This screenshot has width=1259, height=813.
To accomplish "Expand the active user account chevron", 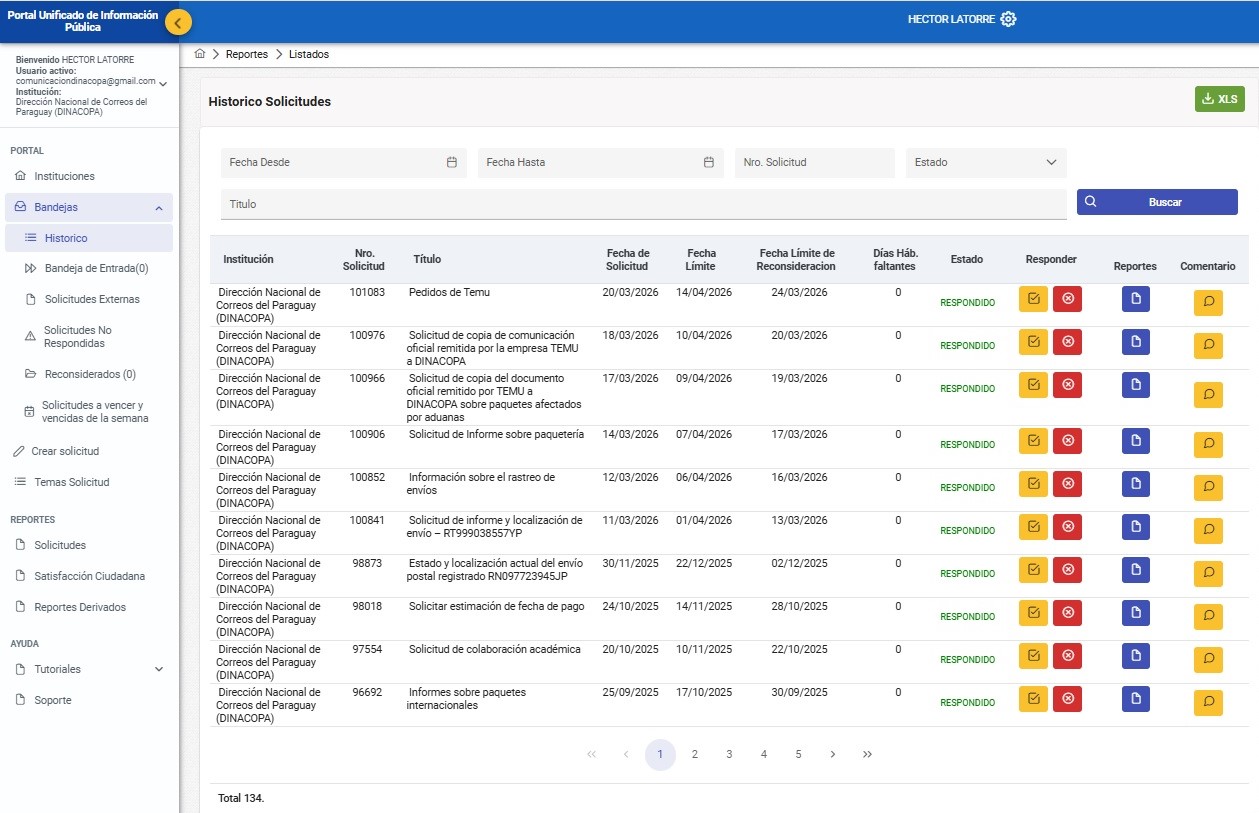I will [163, 84].
